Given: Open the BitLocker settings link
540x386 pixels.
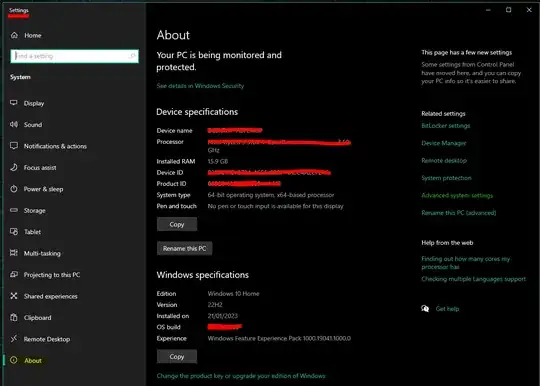Looking at the screenshot, I should click(446, 126).
